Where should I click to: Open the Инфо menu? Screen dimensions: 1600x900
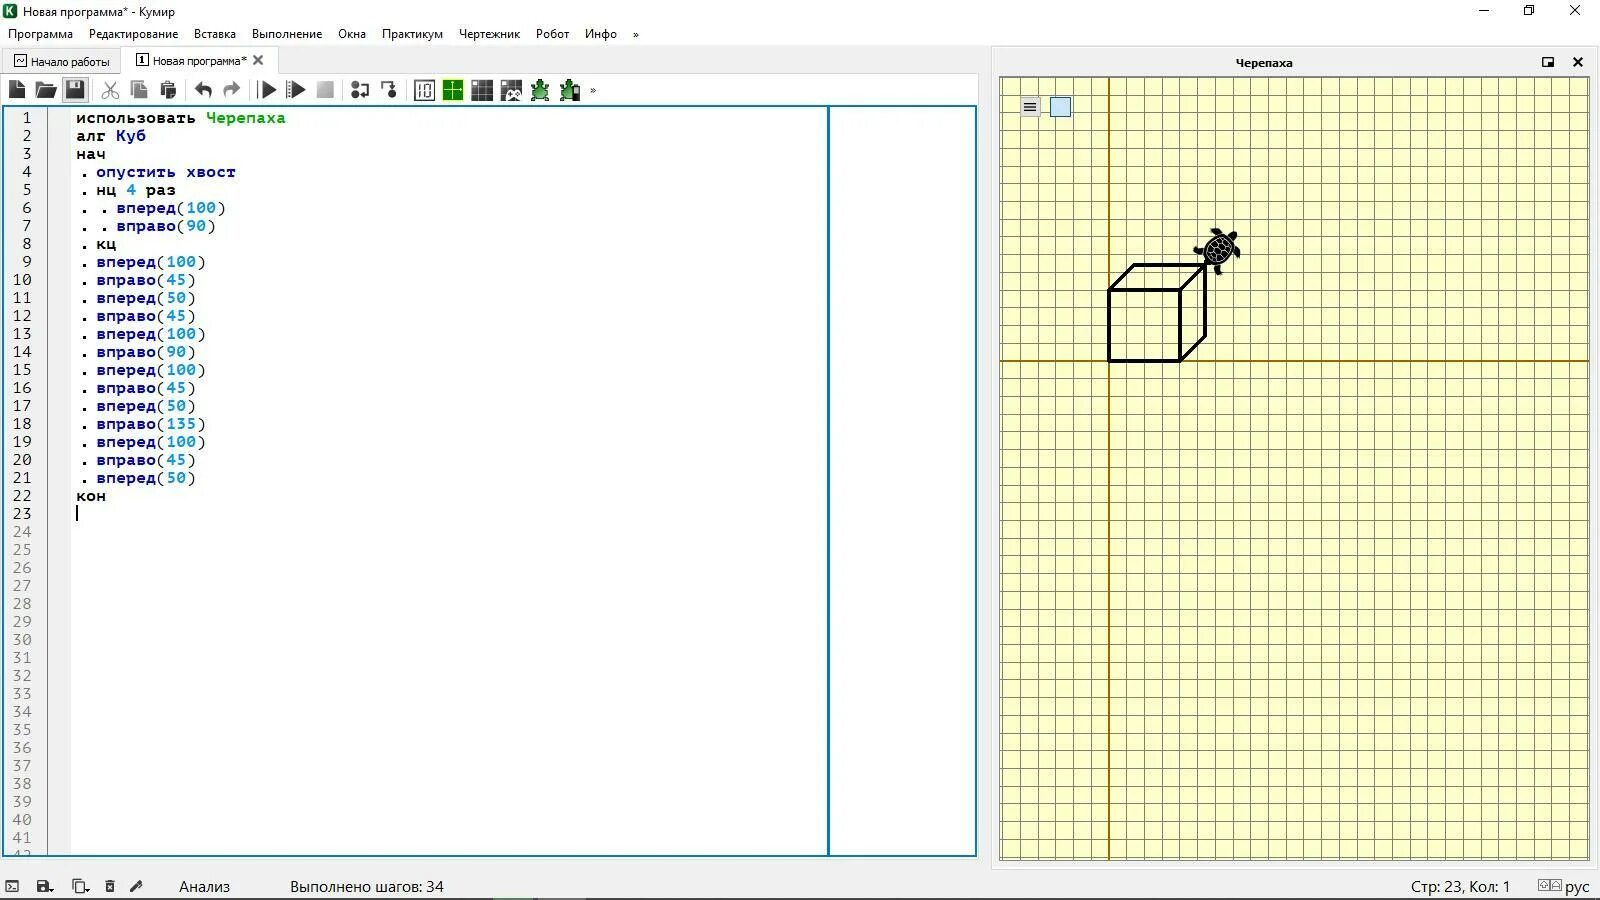[601, 34]
